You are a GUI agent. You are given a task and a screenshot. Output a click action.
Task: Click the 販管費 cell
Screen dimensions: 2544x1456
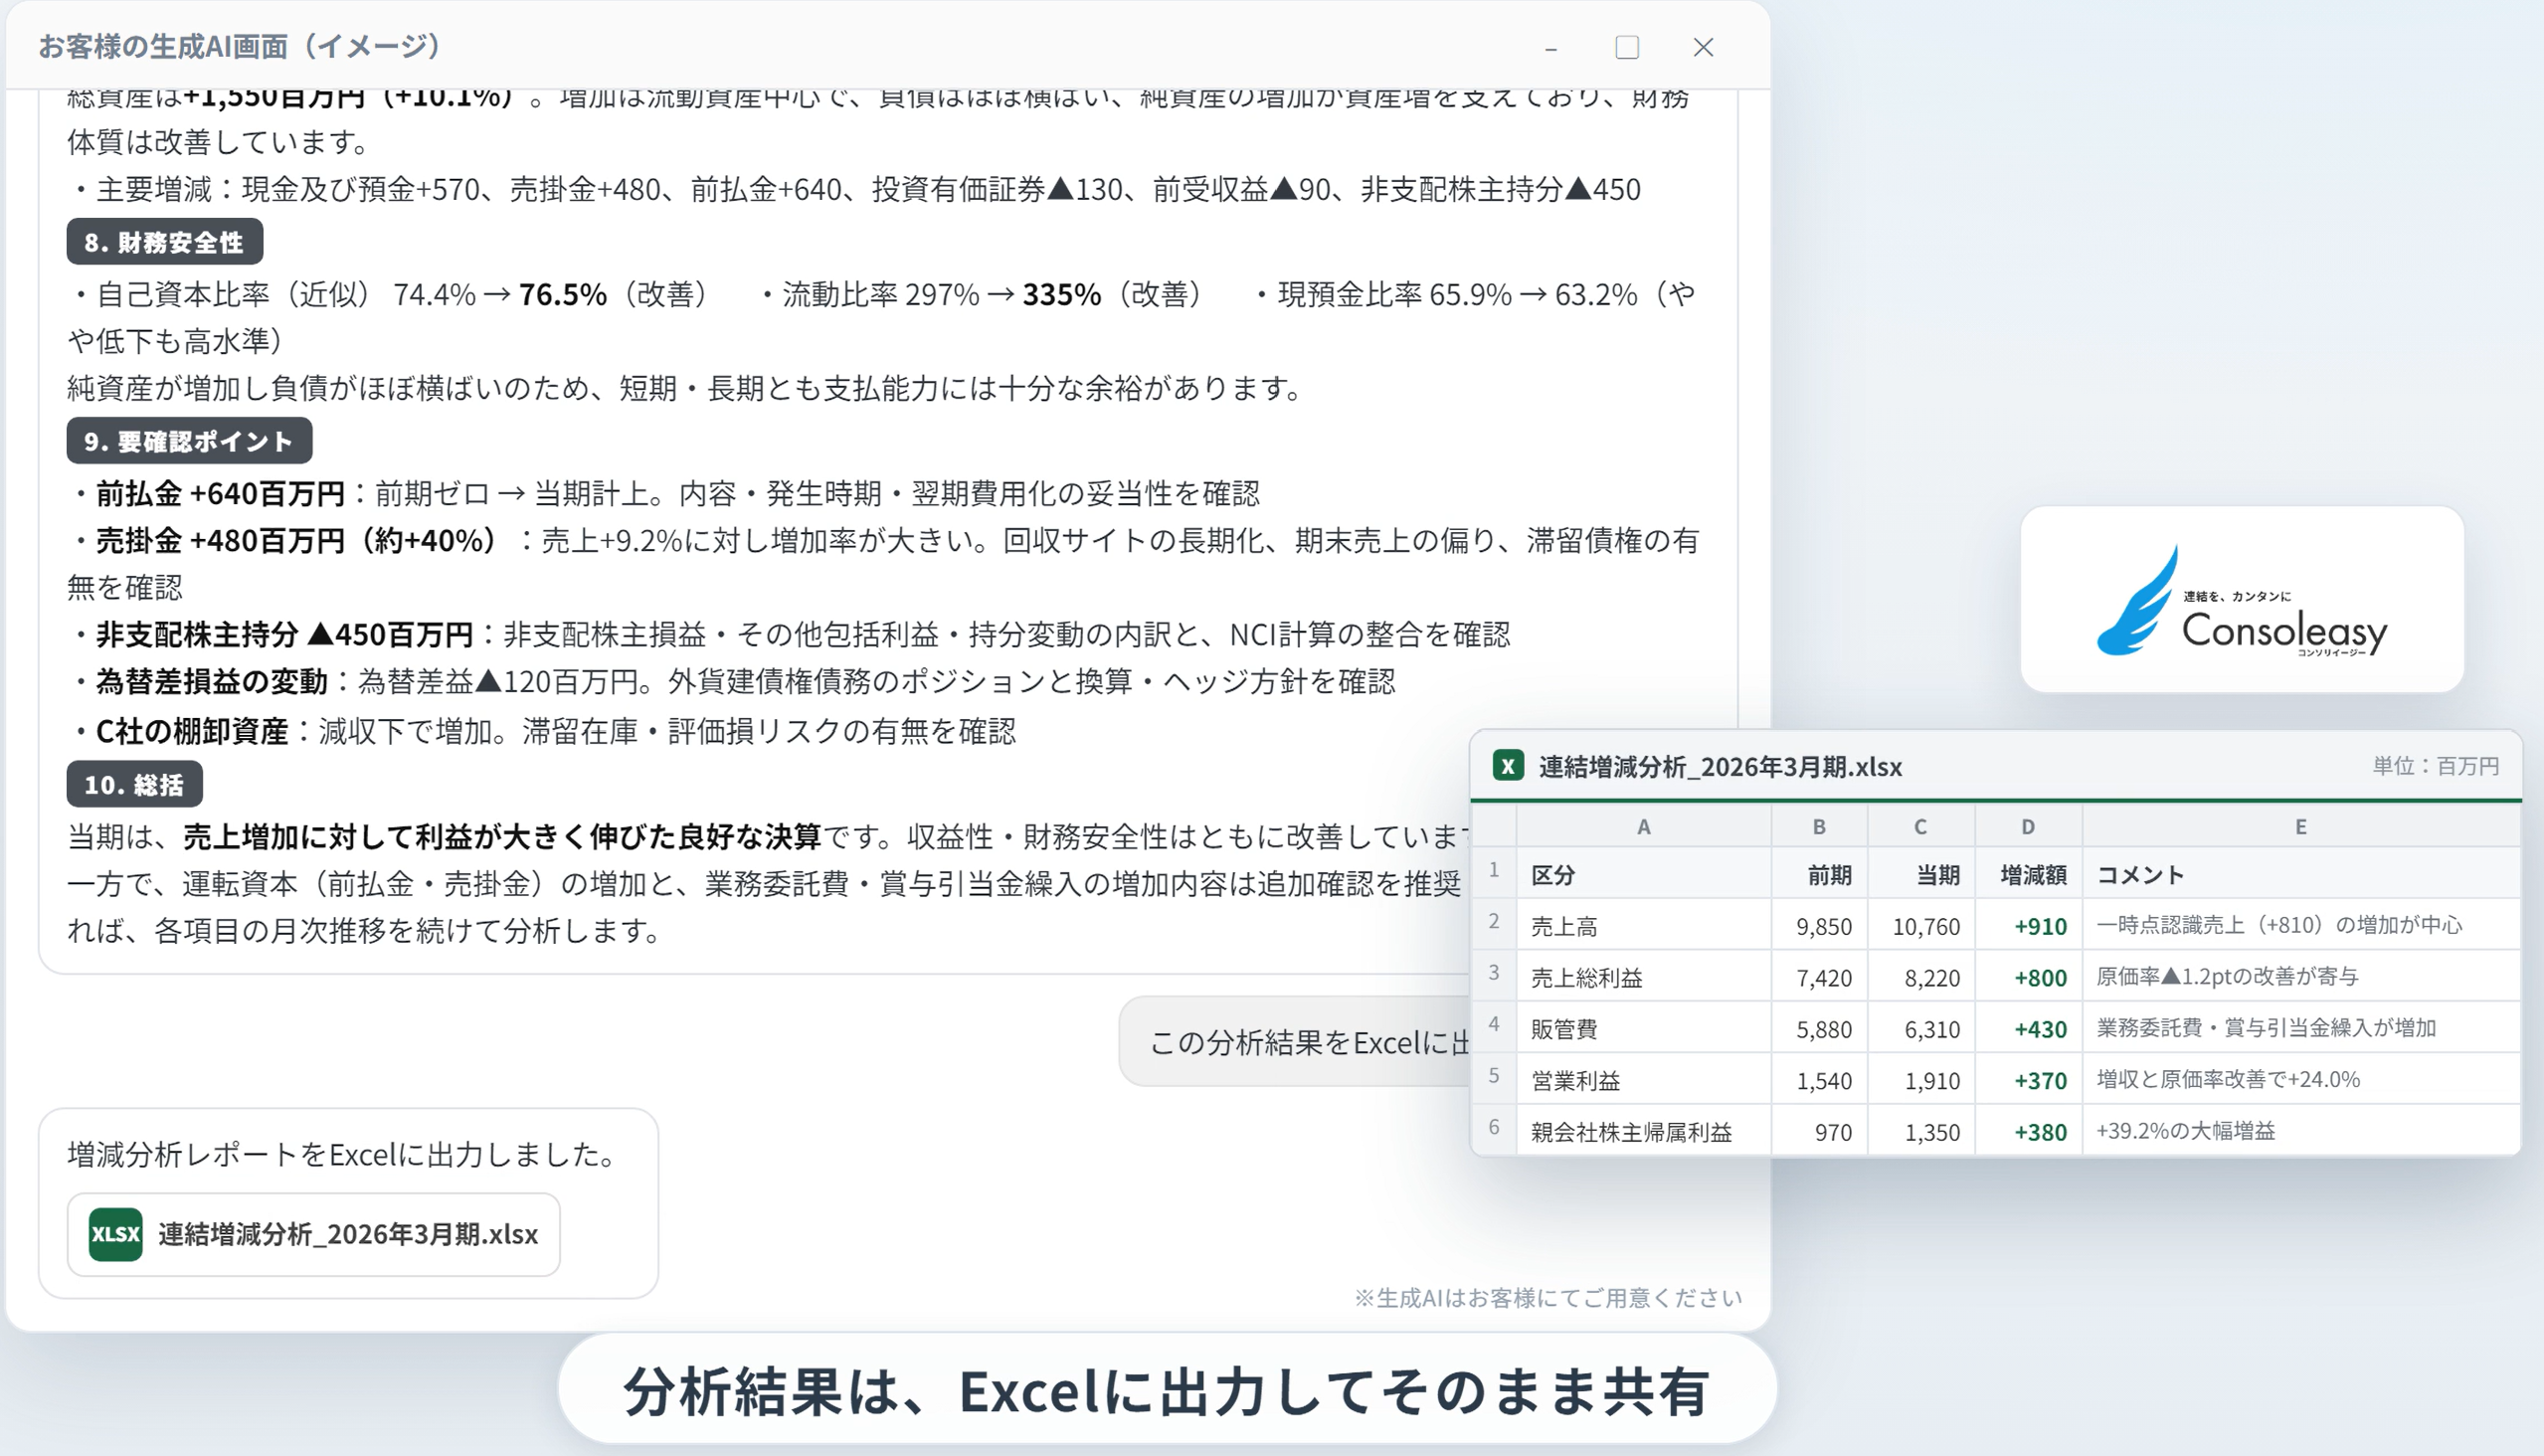pyautogui.click(x=1644, y=1028)
